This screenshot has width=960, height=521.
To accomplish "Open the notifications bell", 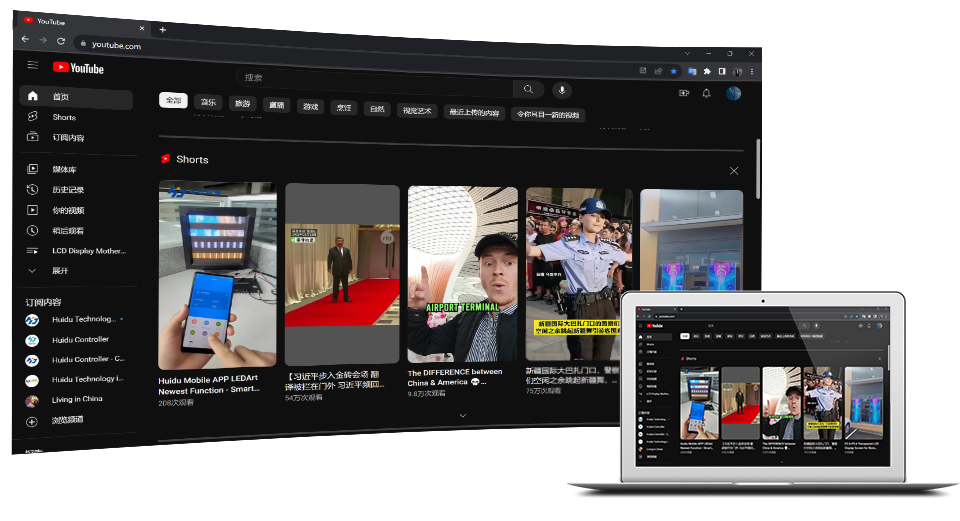I will 706,93.
